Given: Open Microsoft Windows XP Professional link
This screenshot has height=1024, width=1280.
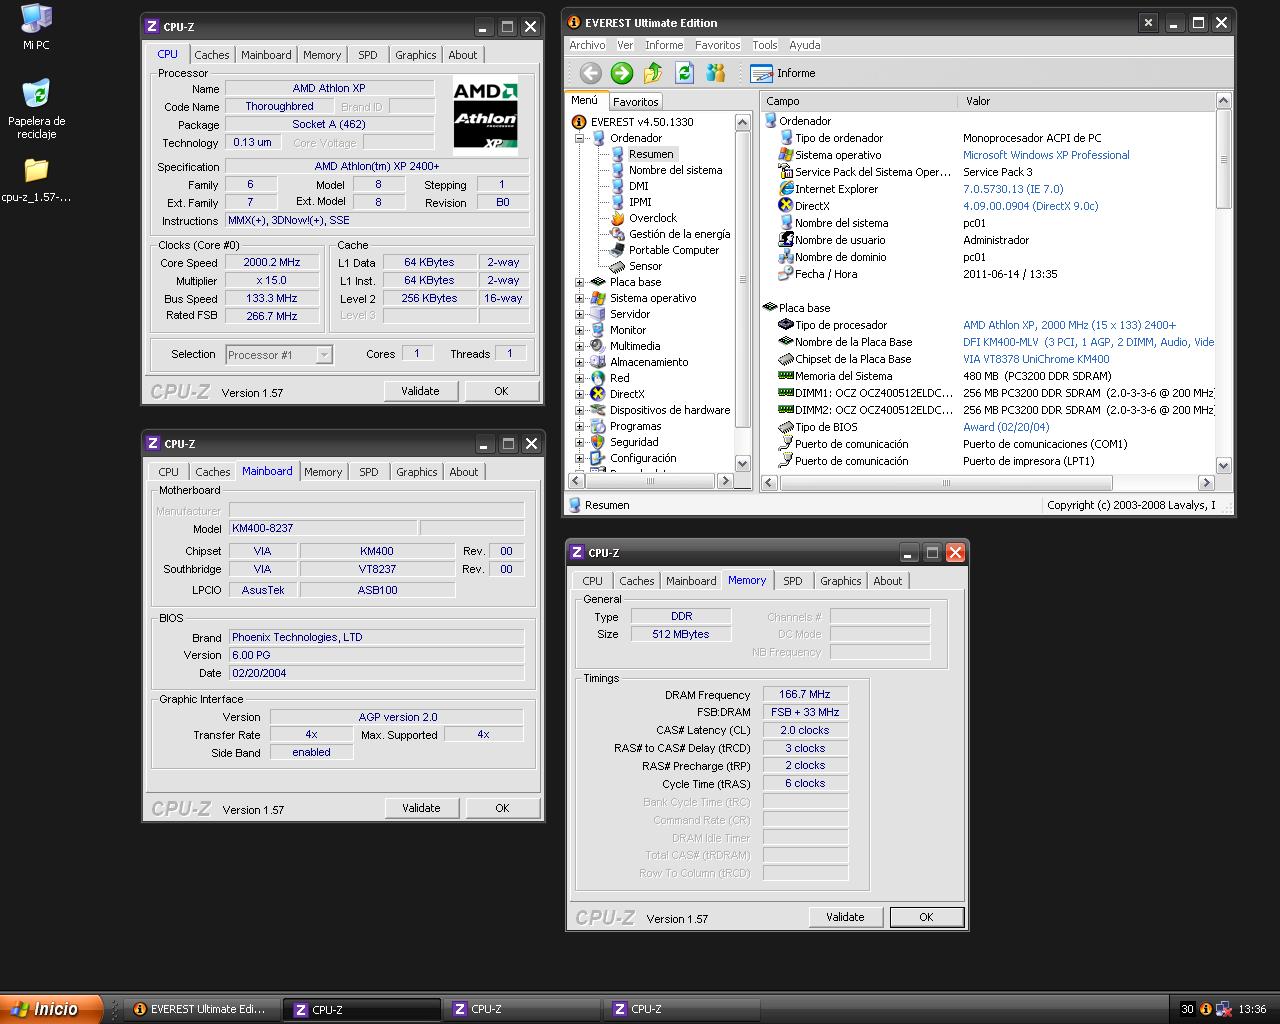Looking at the screenshot, I should click(1046, 155).
